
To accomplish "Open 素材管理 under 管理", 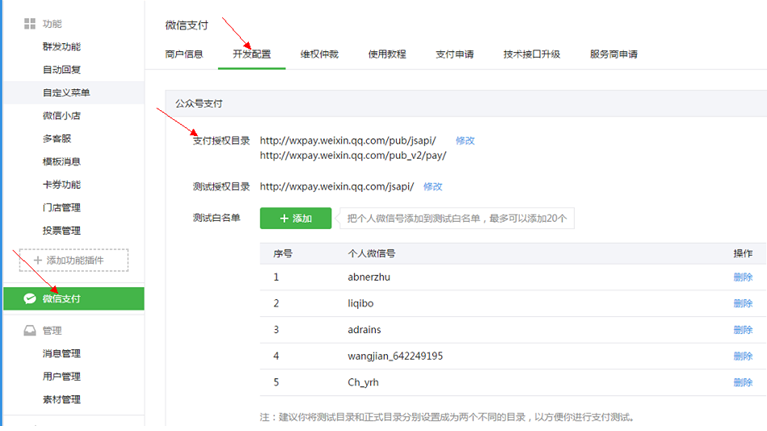I will pyautogui.click(x=62, y=399).
